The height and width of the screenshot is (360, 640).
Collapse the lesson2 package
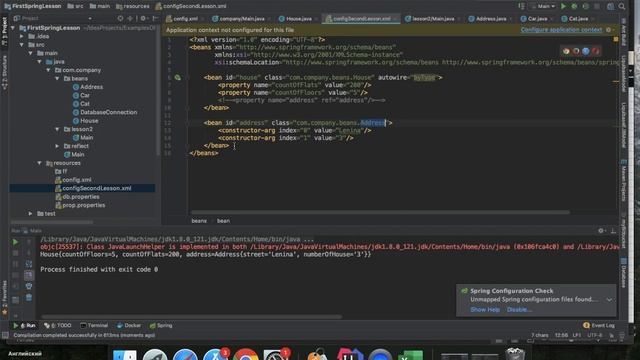coord(58,129)
